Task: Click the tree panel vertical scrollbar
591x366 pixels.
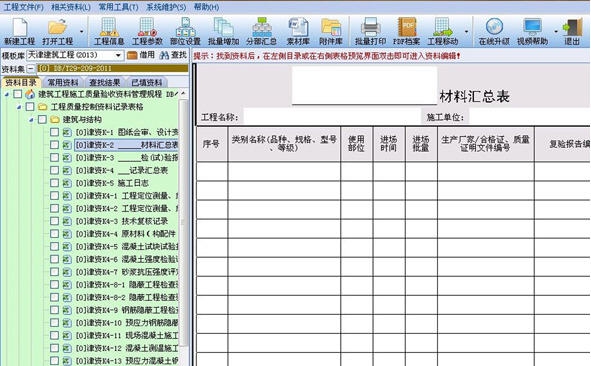Action: tap(184, 222)
